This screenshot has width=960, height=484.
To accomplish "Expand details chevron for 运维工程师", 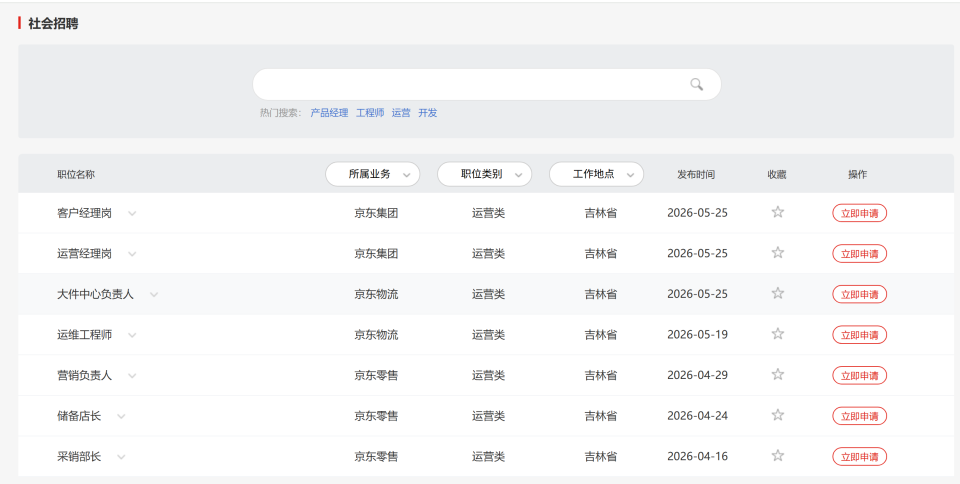I will (x=132, y=335).
